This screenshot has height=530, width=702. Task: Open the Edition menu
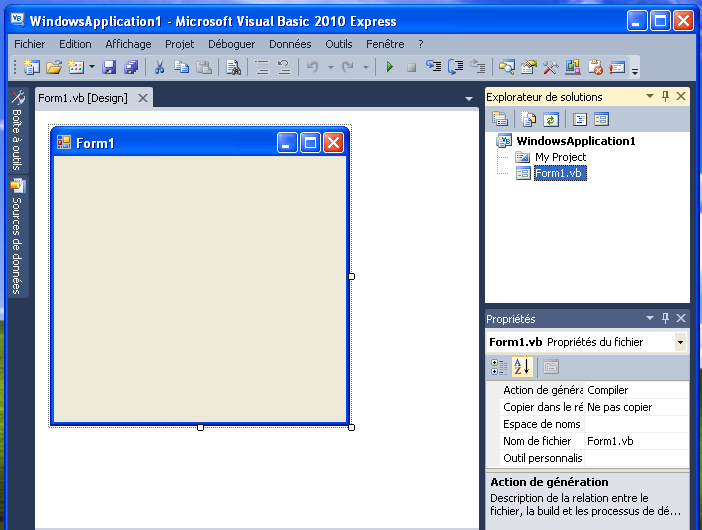pos(75,44)
